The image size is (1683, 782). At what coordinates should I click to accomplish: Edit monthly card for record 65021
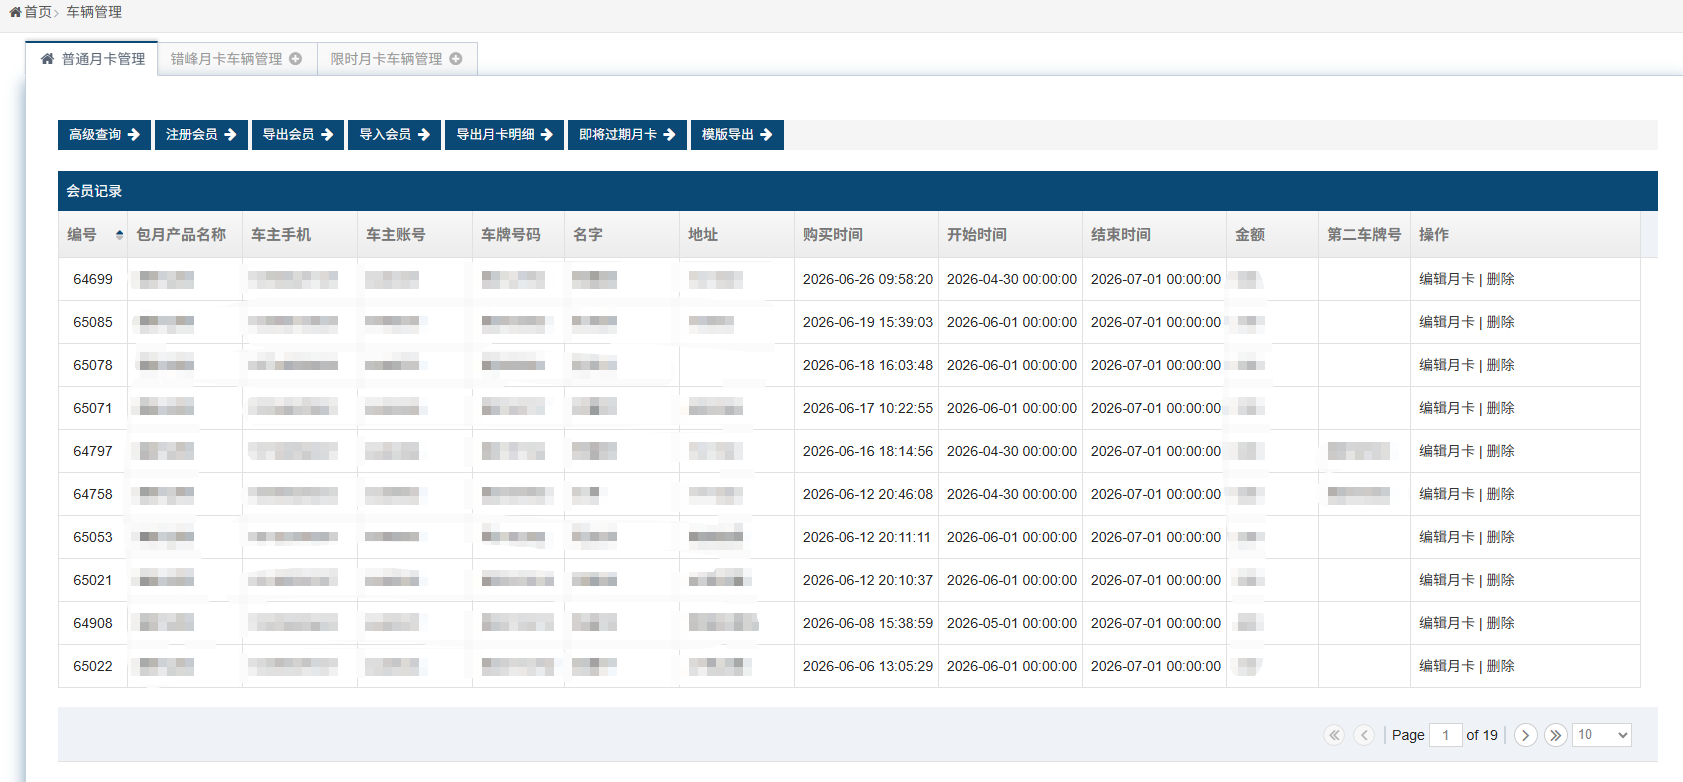point(1447,580)
